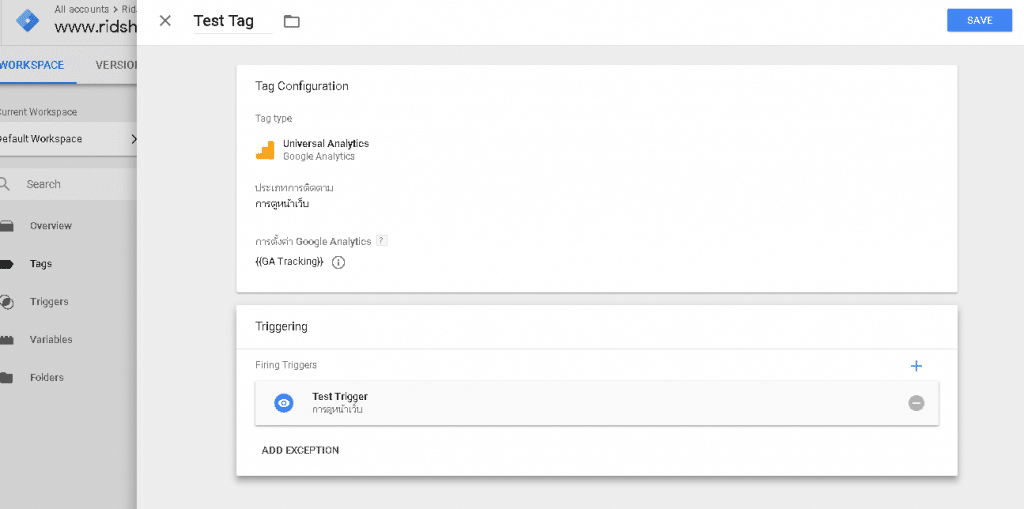The width and height of the screenshot is (1024, 509).
Task: Switch to the Versions tab
Action: [116, 65]
